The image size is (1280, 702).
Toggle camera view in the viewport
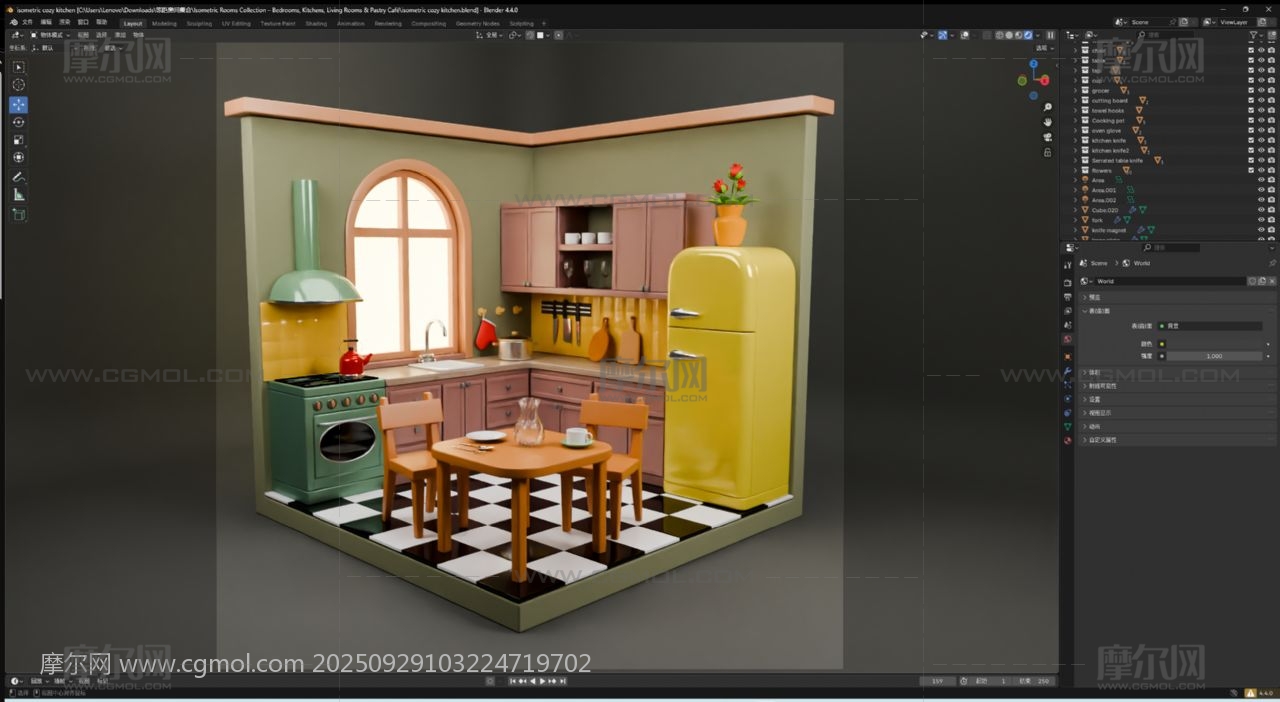1047,137
